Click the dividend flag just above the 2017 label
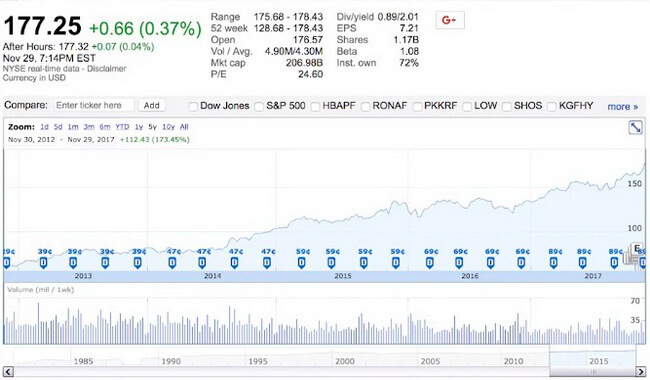The height and width of the screenshot is (380, 650). pos(582,262)
